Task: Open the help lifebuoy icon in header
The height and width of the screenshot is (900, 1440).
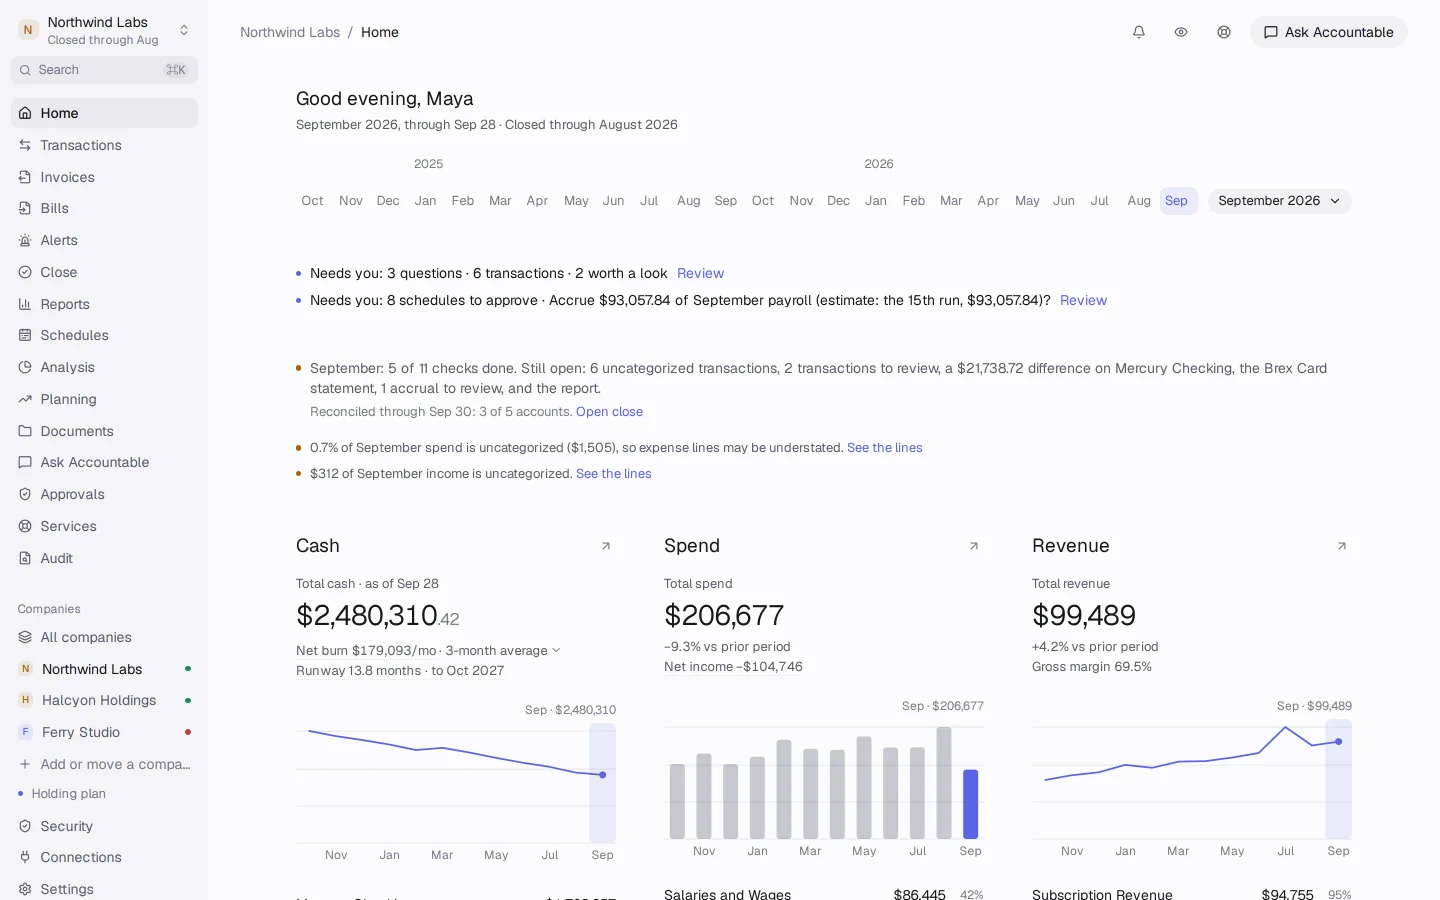Action: (1224, 32)
